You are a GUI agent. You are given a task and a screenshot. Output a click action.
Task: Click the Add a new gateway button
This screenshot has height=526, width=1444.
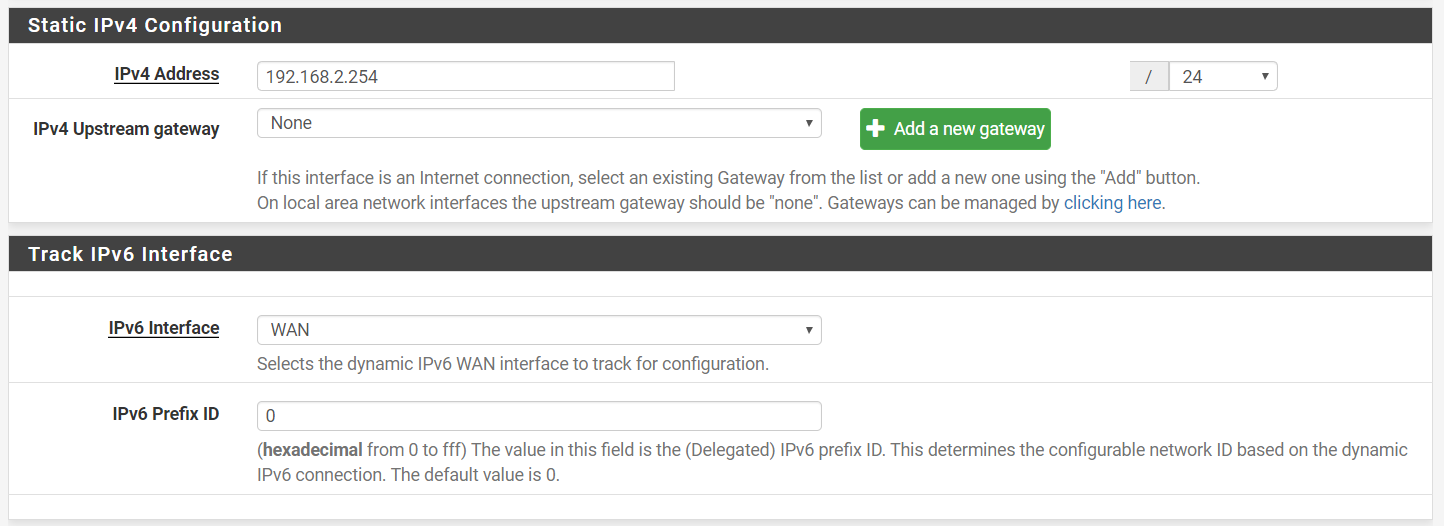coord(955,129)
